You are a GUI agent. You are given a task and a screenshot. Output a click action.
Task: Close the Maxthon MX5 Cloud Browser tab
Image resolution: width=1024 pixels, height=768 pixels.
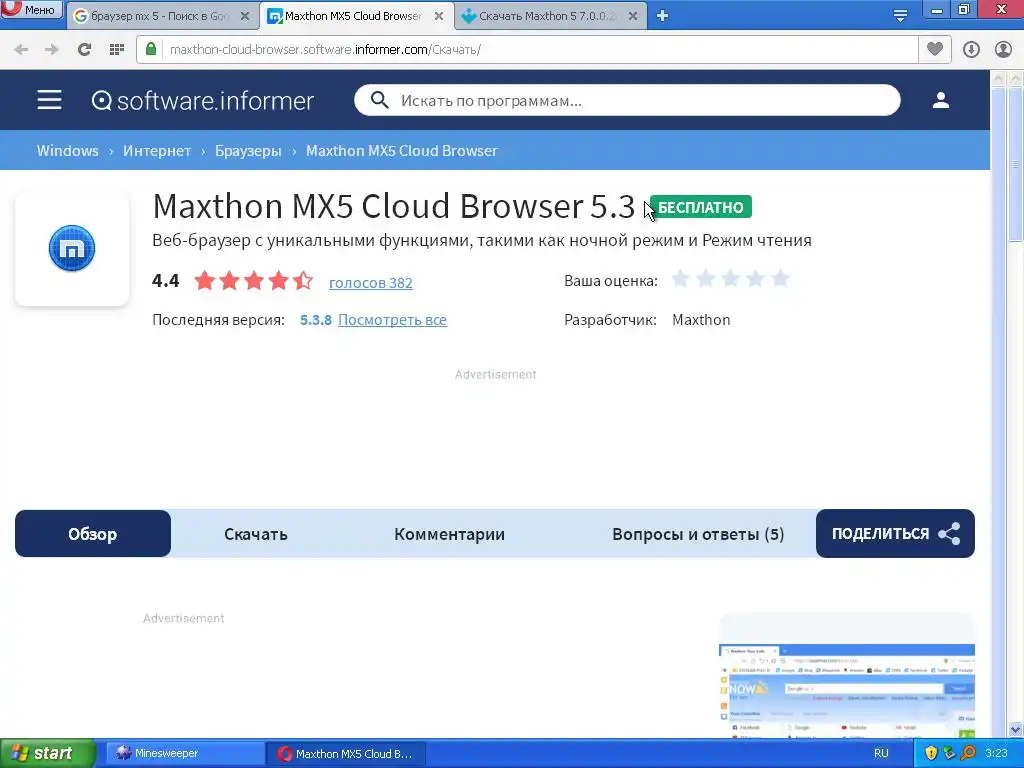pyautogui.click(x=439, y=16)
